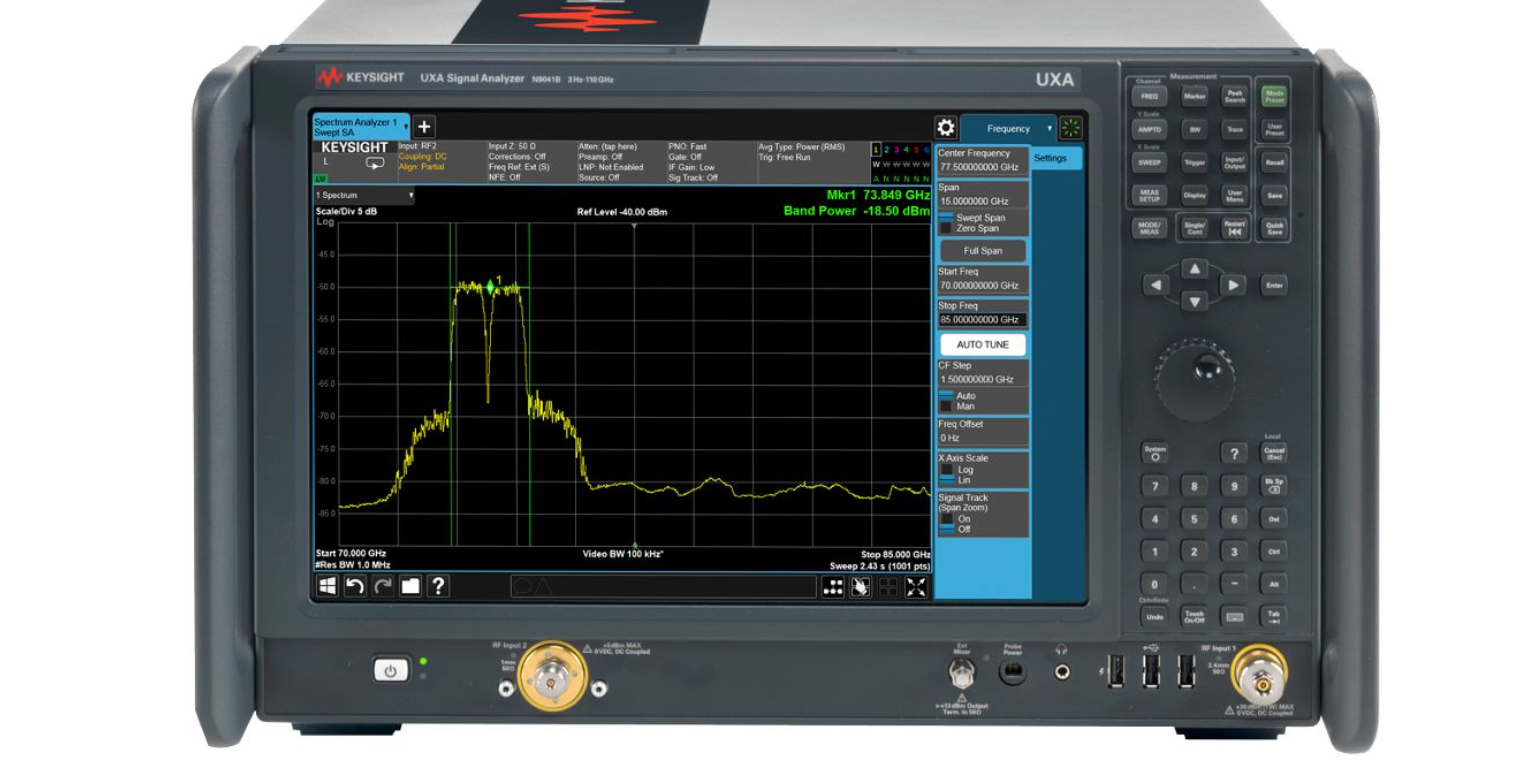1536x768 pixels.
Task: Hit the Quick Save hardware key
Action: [1274, 228]
